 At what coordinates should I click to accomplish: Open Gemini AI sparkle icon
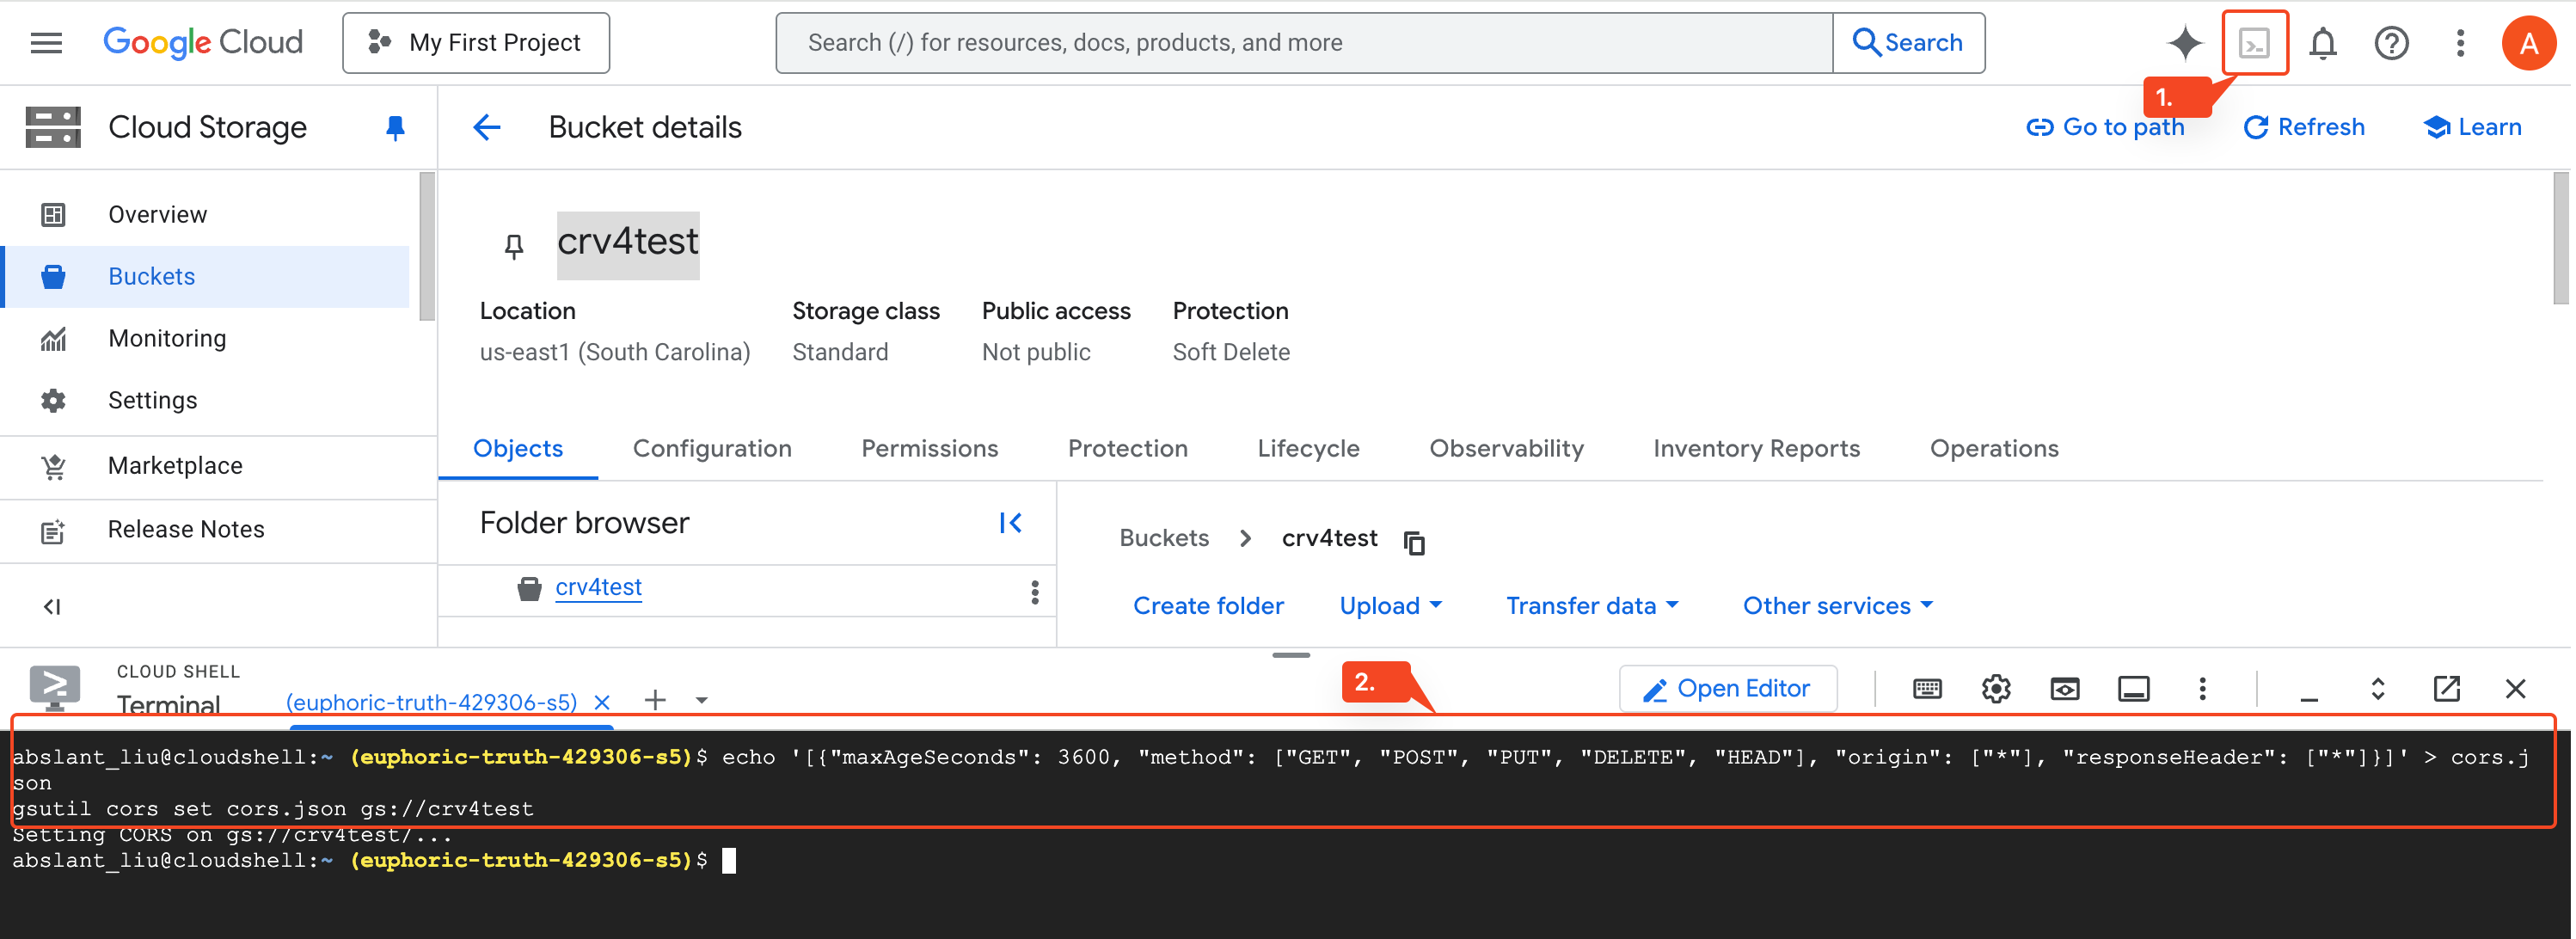[2184, 43]
